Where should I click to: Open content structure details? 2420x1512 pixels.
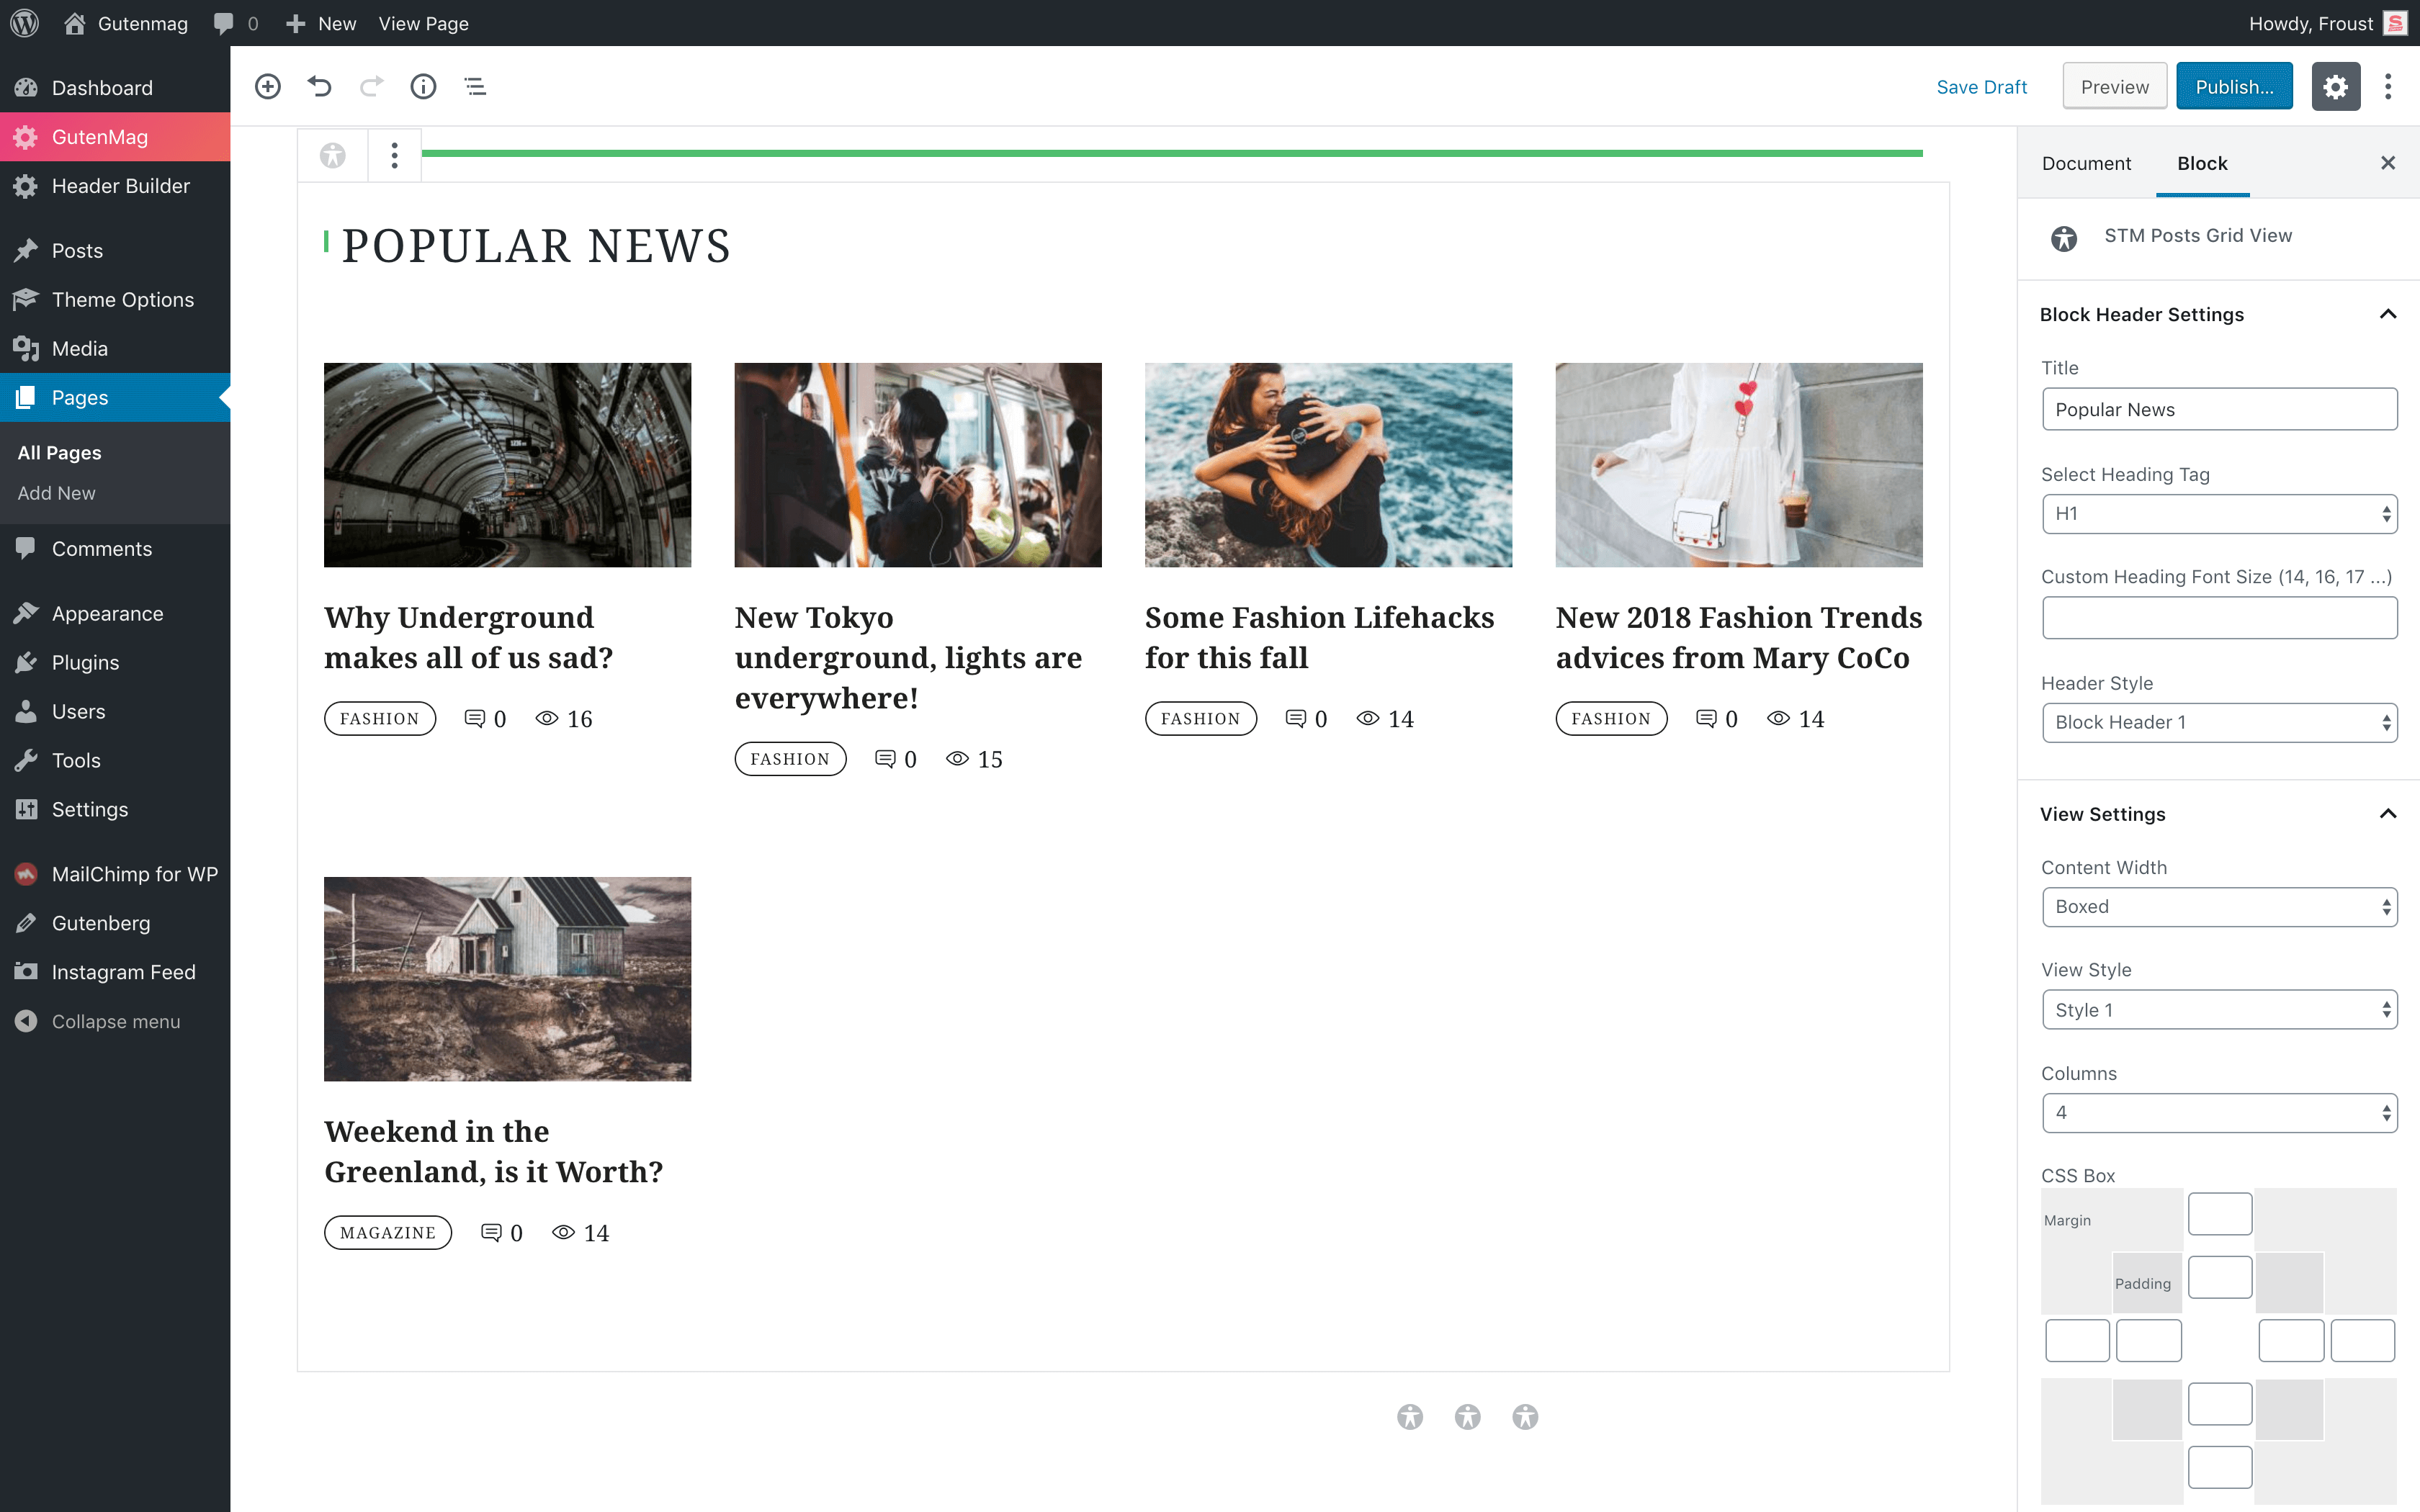(x=423, y=86)
